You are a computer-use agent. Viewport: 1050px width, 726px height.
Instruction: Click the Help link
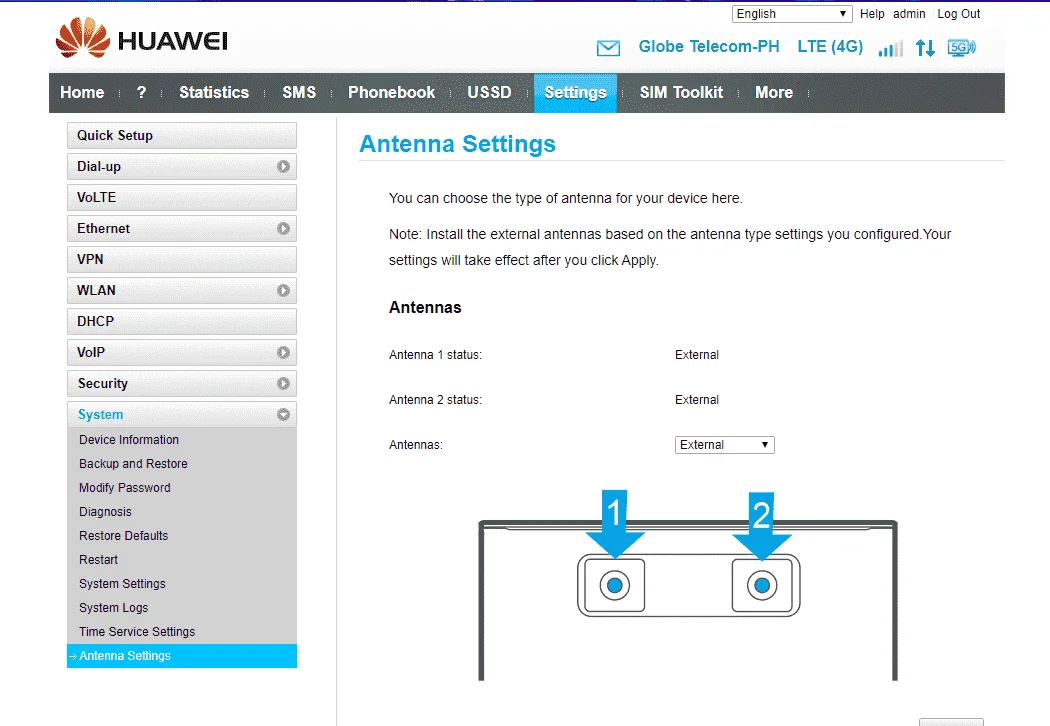pyautogui.click(x=872, y=14)
